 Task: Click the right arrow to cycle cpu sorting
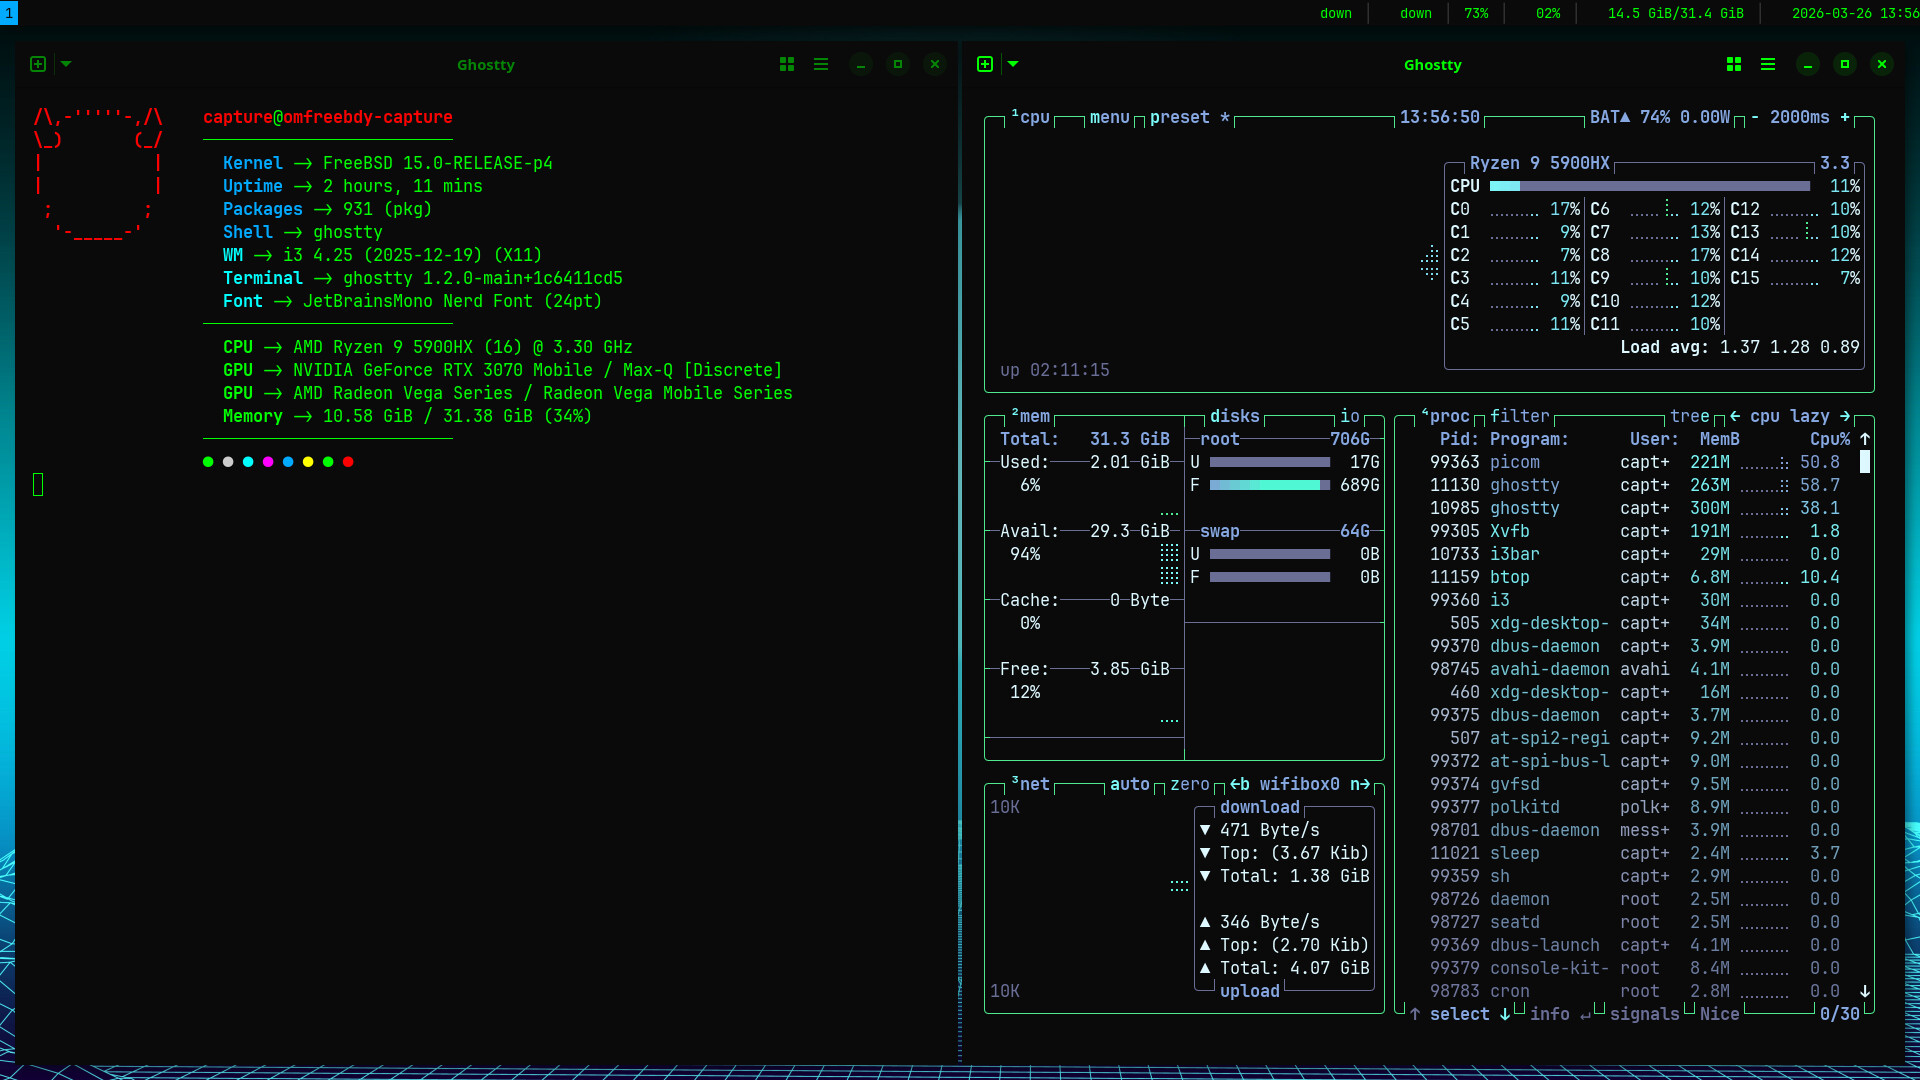coord(1846,416)
